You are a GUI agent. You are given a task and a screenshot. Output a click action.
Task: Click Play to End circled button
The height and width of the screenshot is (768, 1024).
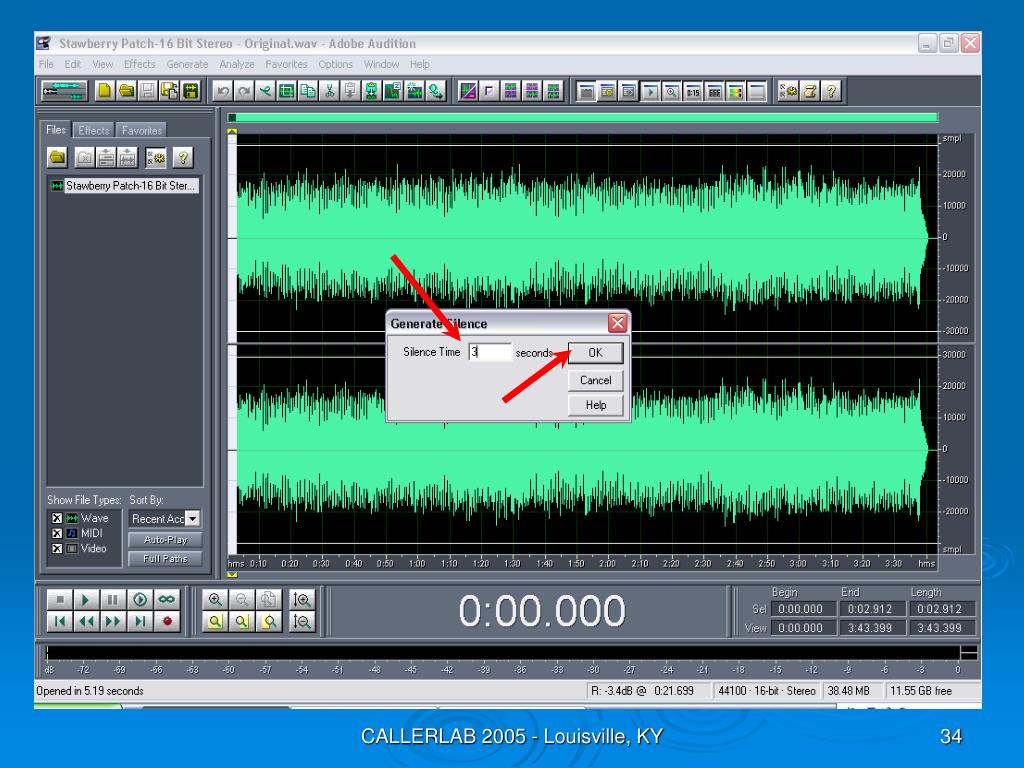tap(139, 600)
